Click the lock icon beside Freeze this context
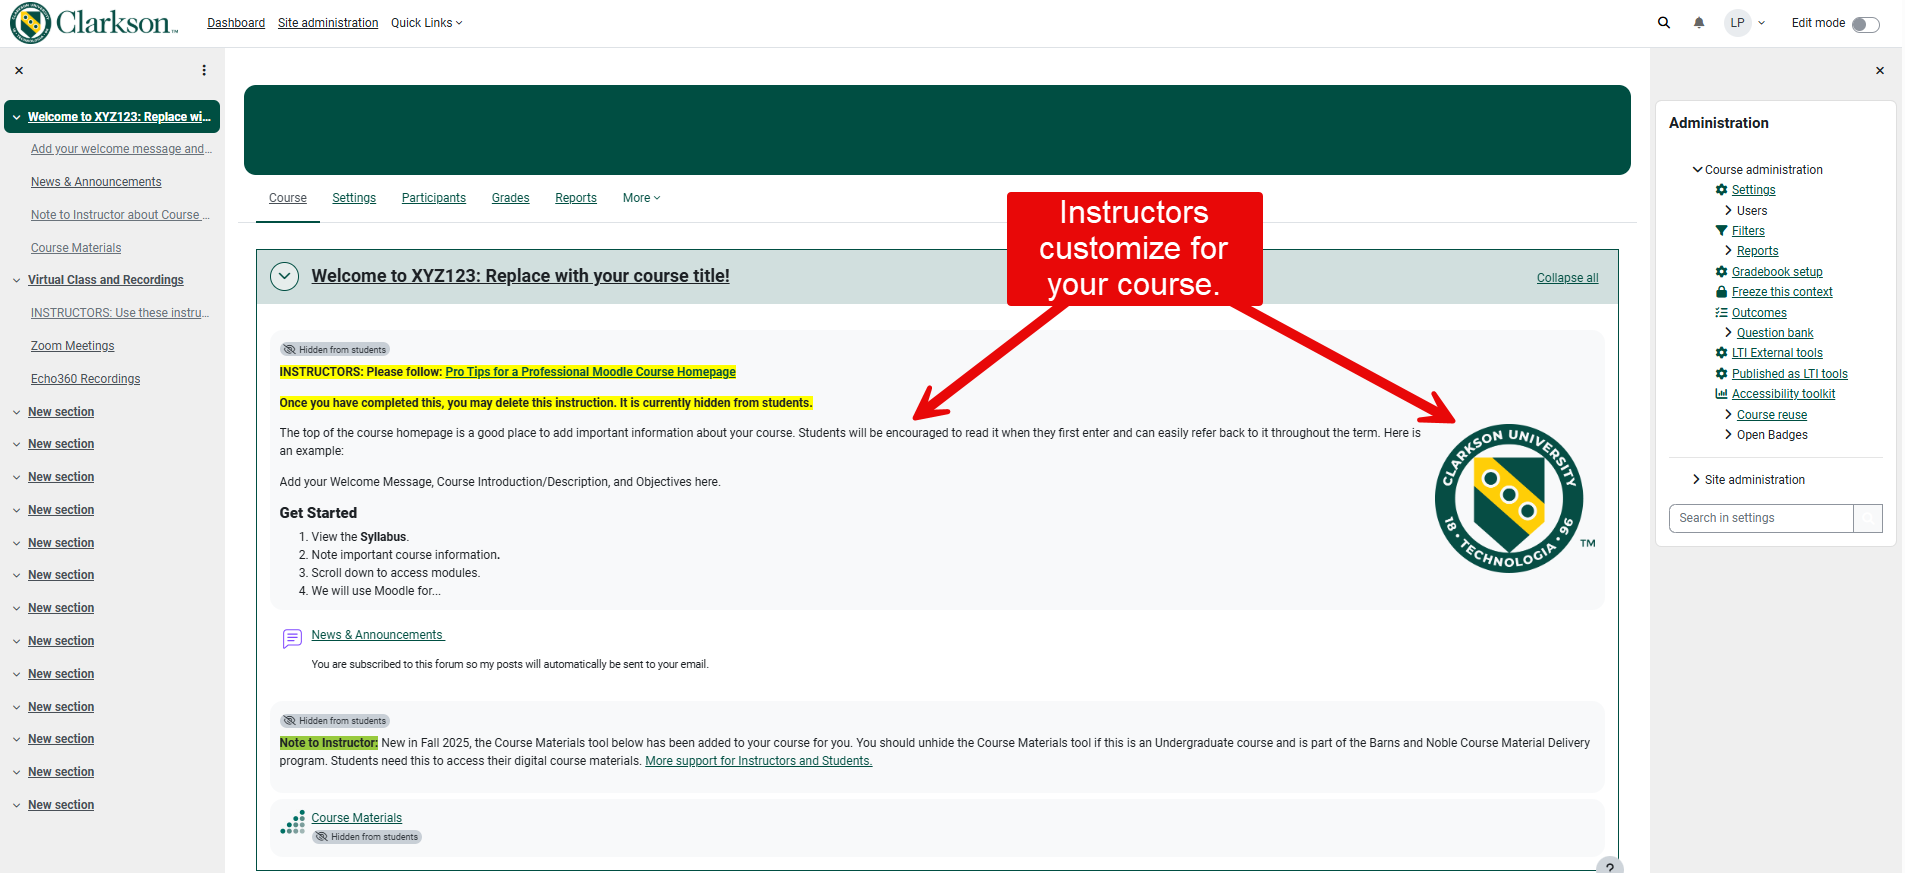 click(x=1721, y=292)
